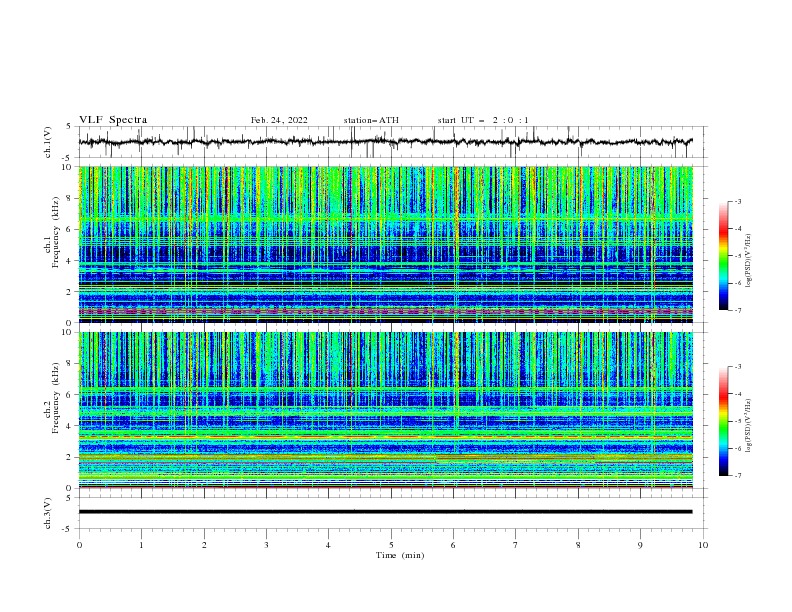The image size is (792, 612).
Task: Click the start UT time label
Action: point(483,120)
